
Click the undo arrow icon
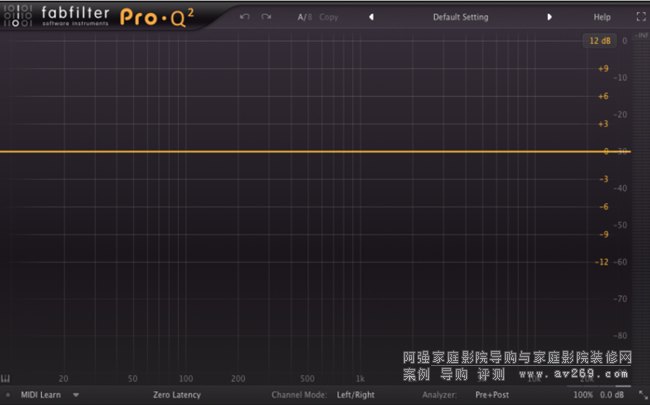click(x=244, y=17)
